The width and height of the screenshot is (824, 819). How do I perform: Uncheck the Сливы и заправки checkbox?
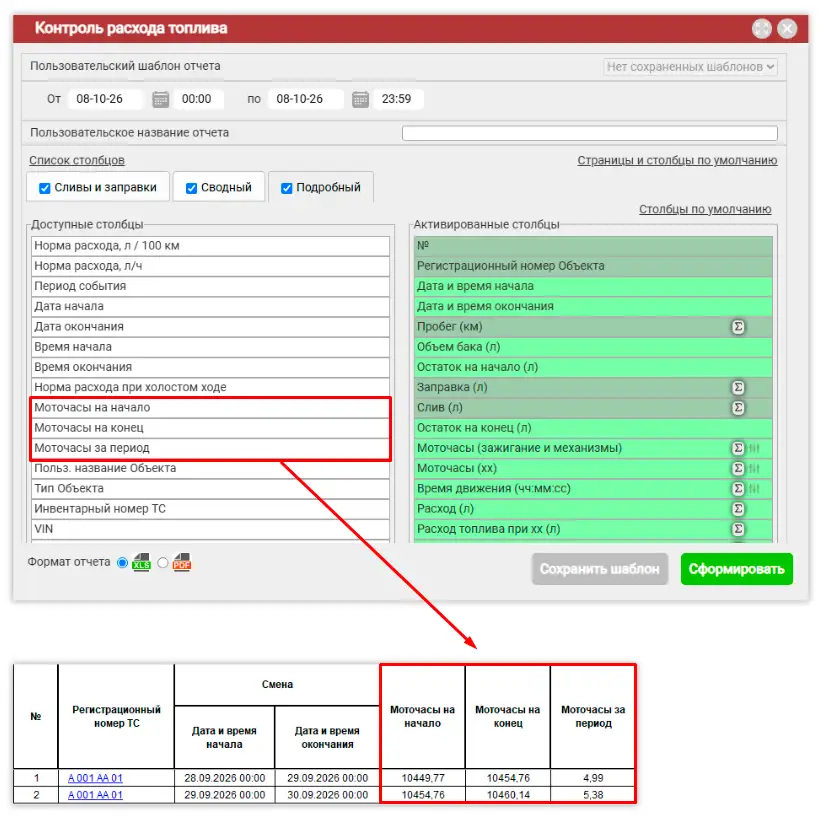click(x=45, y=188)
